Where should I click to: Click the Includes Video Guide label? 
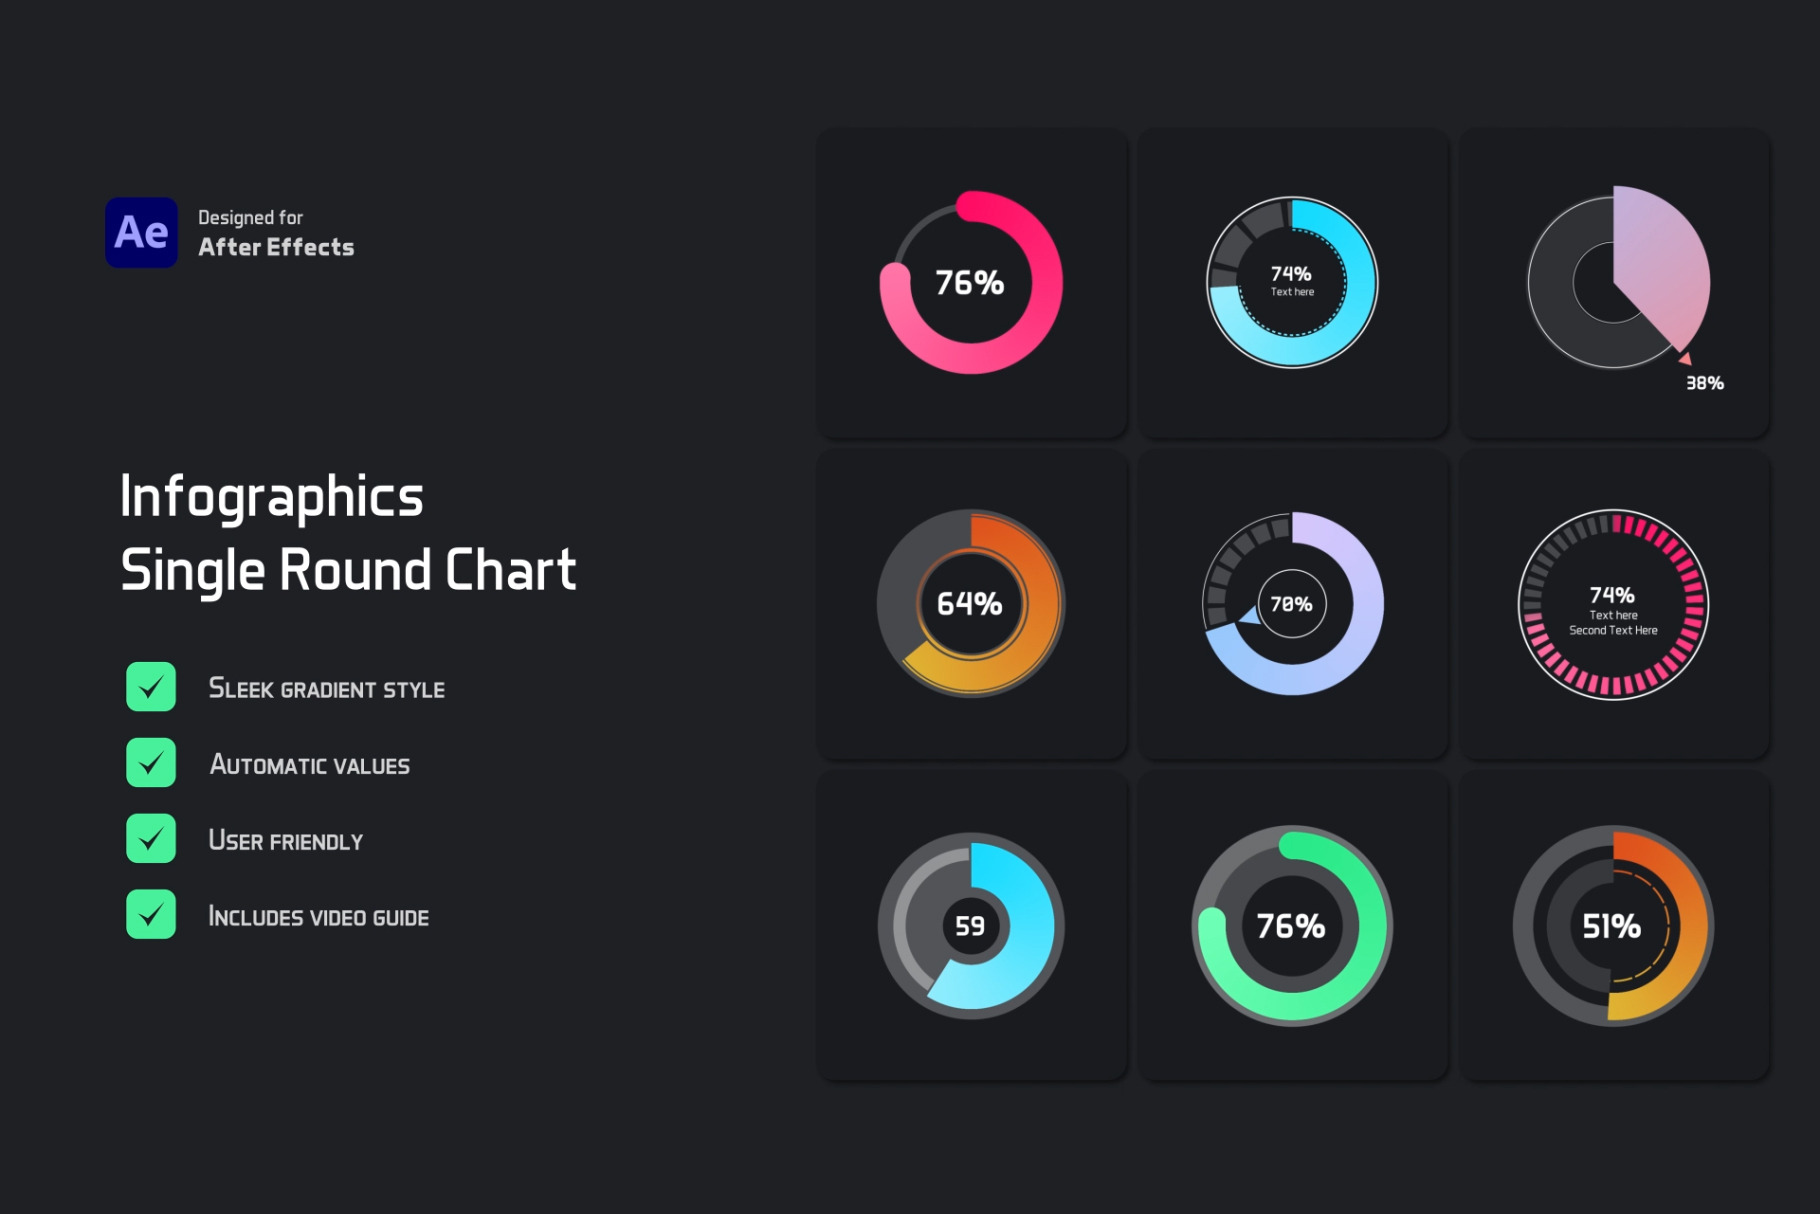point(318,917)
